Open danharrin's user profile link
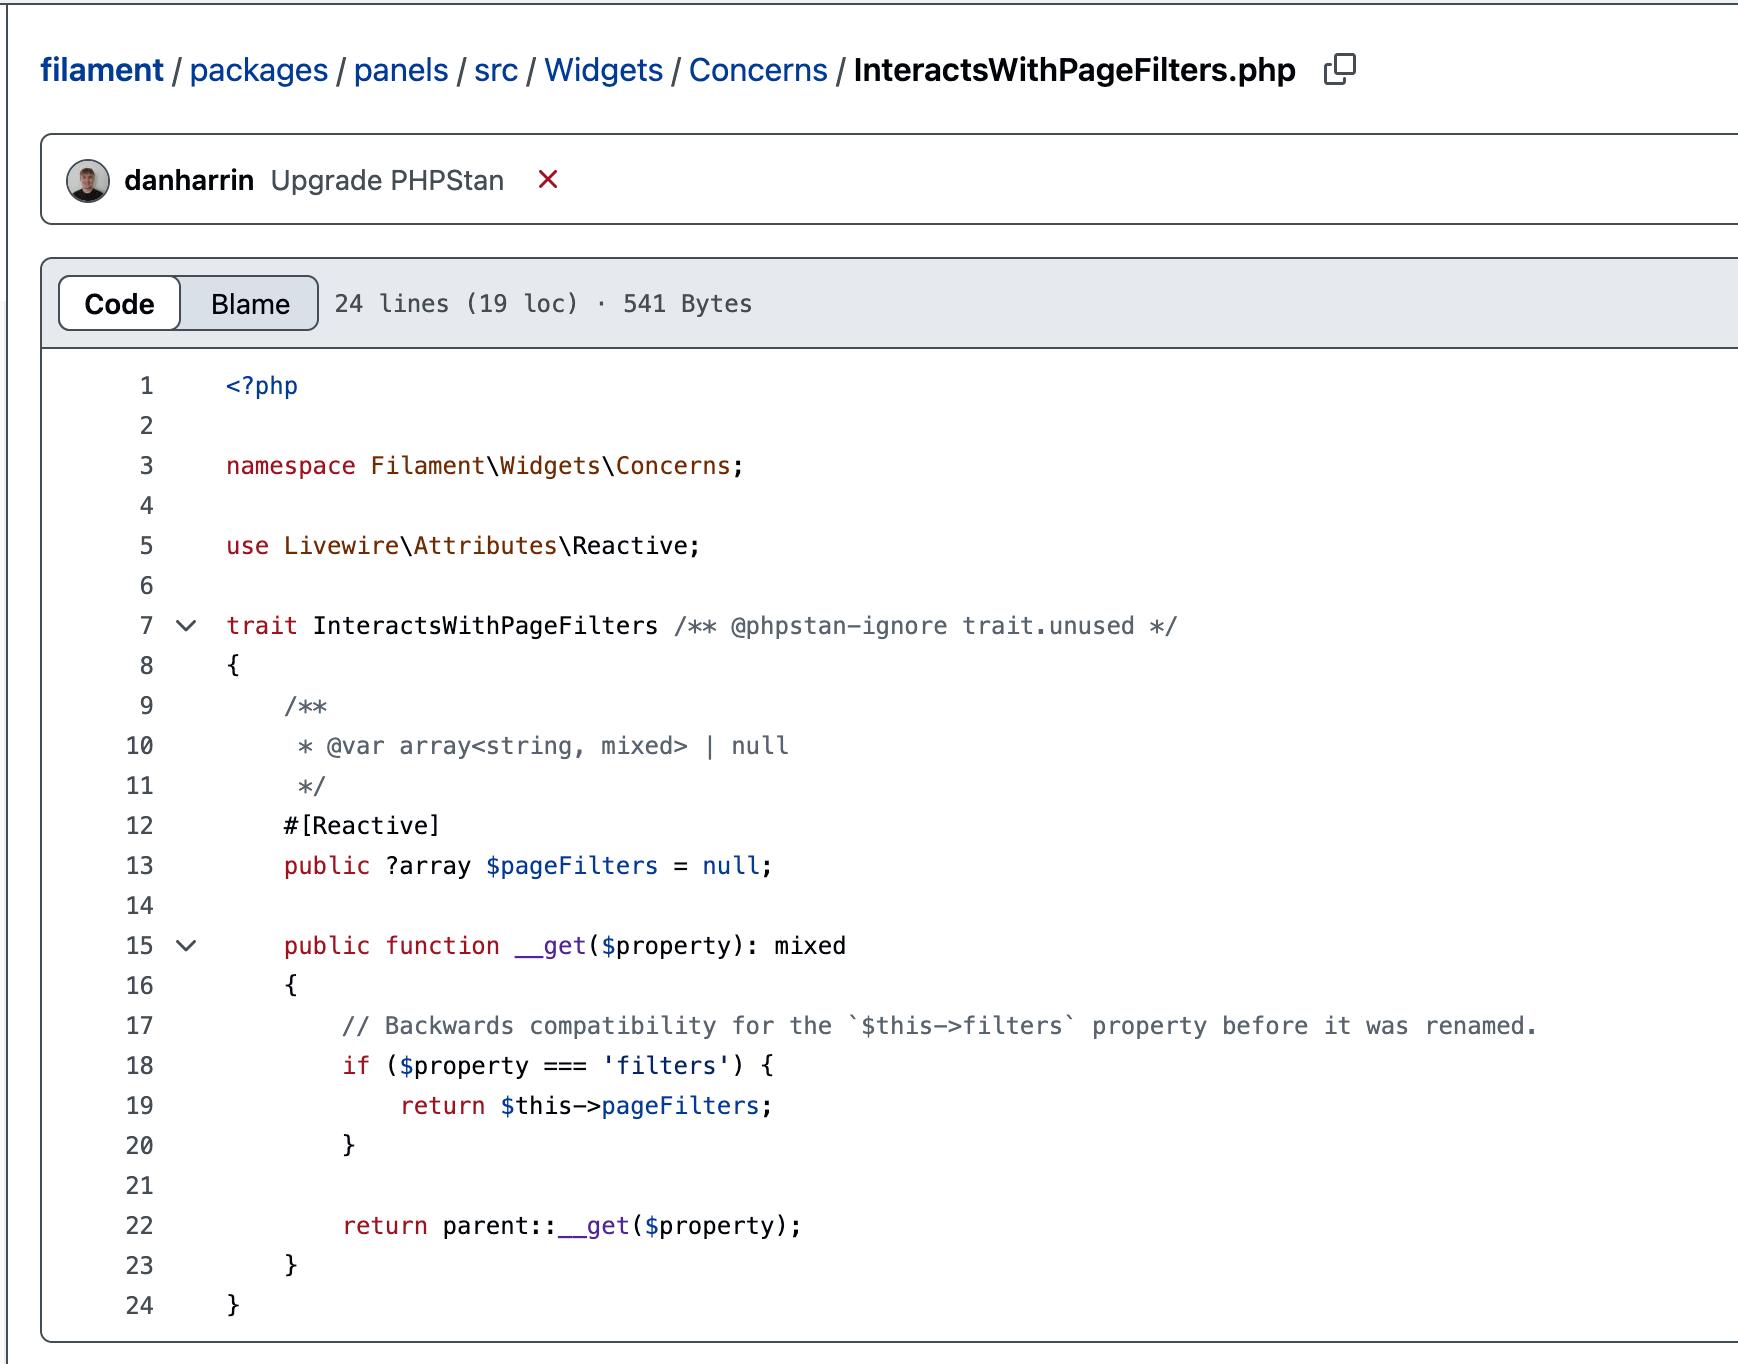 (x=189, y=180)
